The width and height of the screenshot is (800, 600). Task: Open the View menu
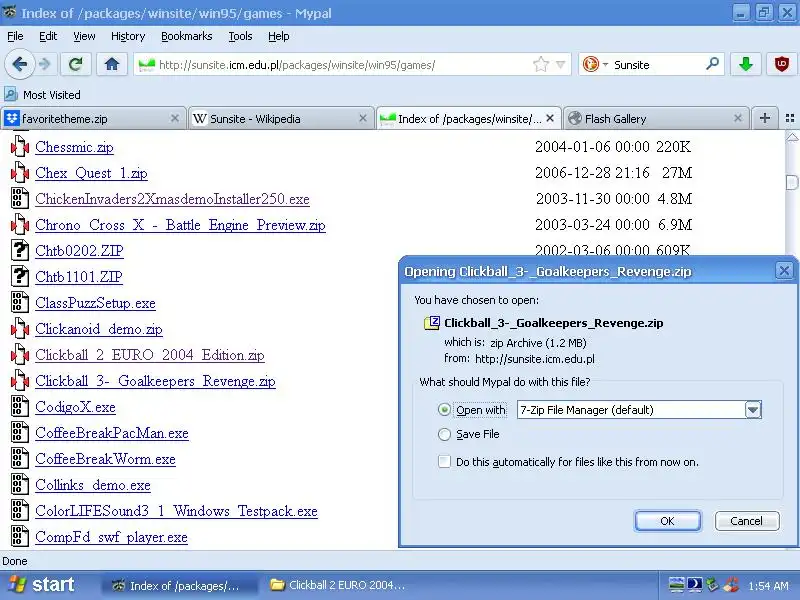tap(84, 36)
